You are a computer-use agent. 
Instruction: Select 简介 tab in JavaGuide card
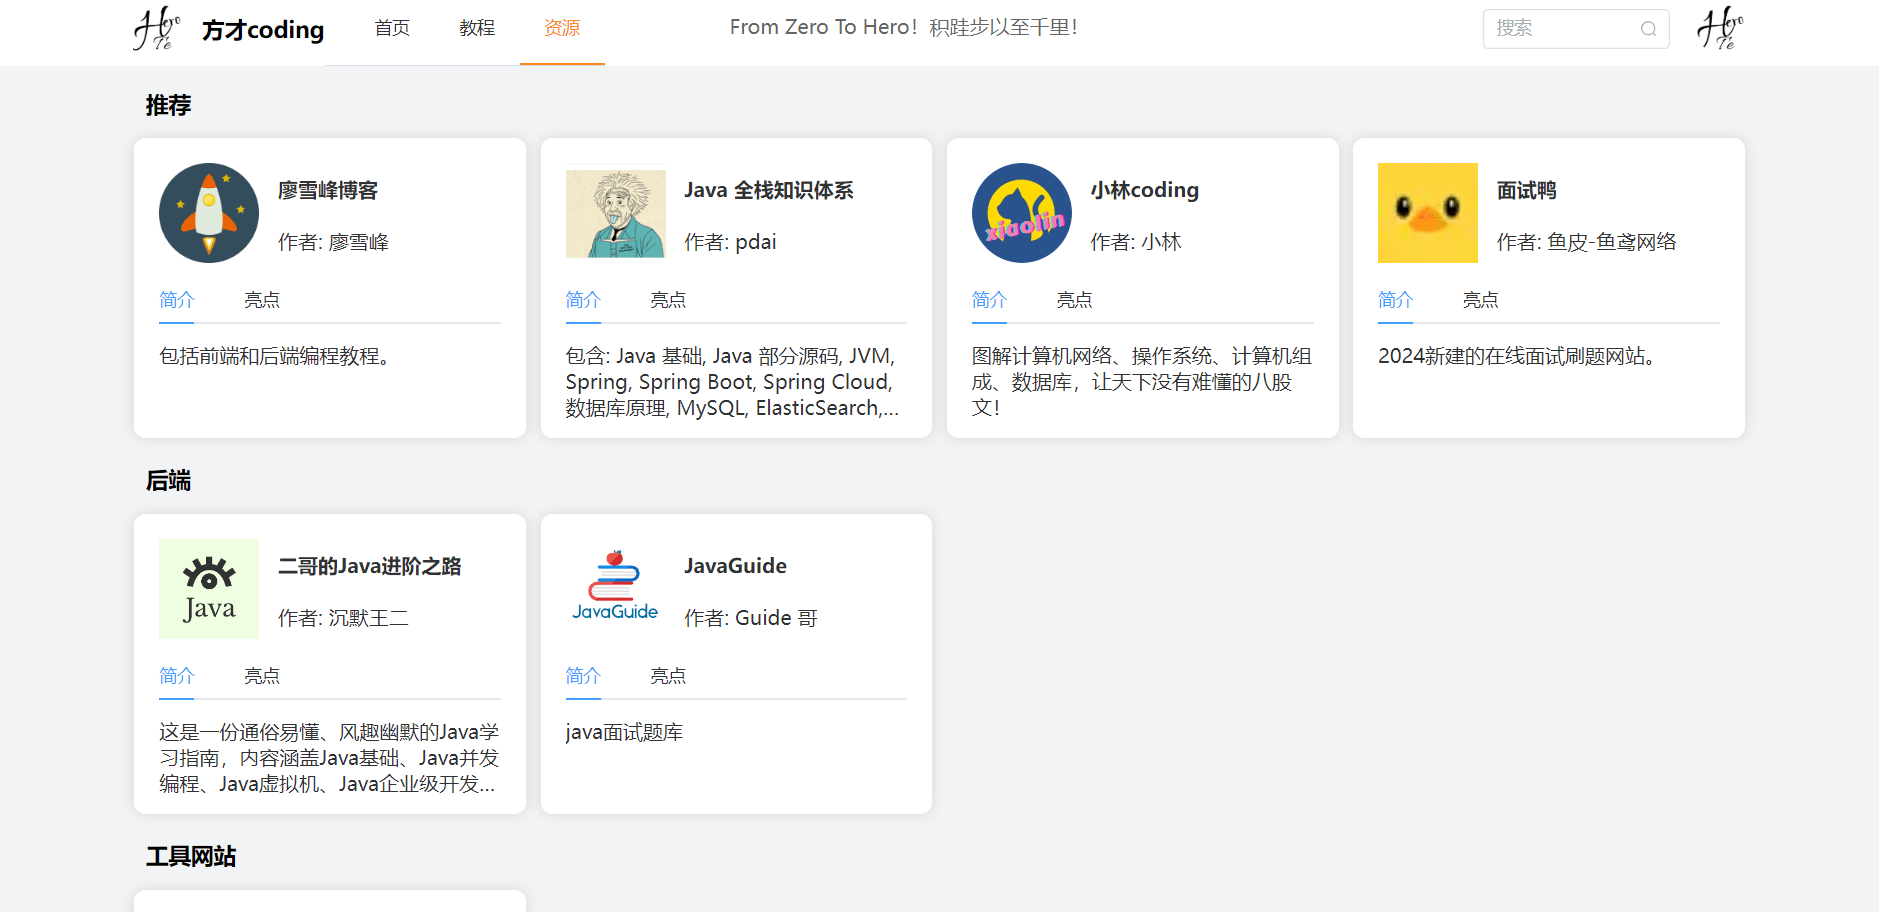point(583,675)
